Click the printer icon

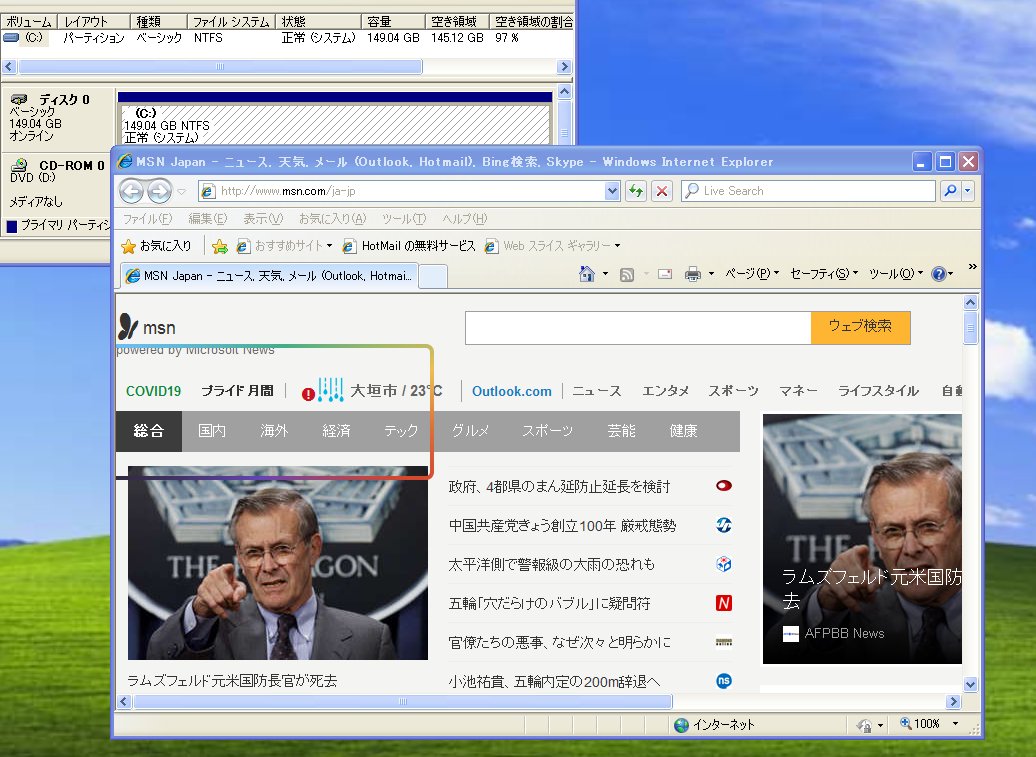[x=692, y=274]
